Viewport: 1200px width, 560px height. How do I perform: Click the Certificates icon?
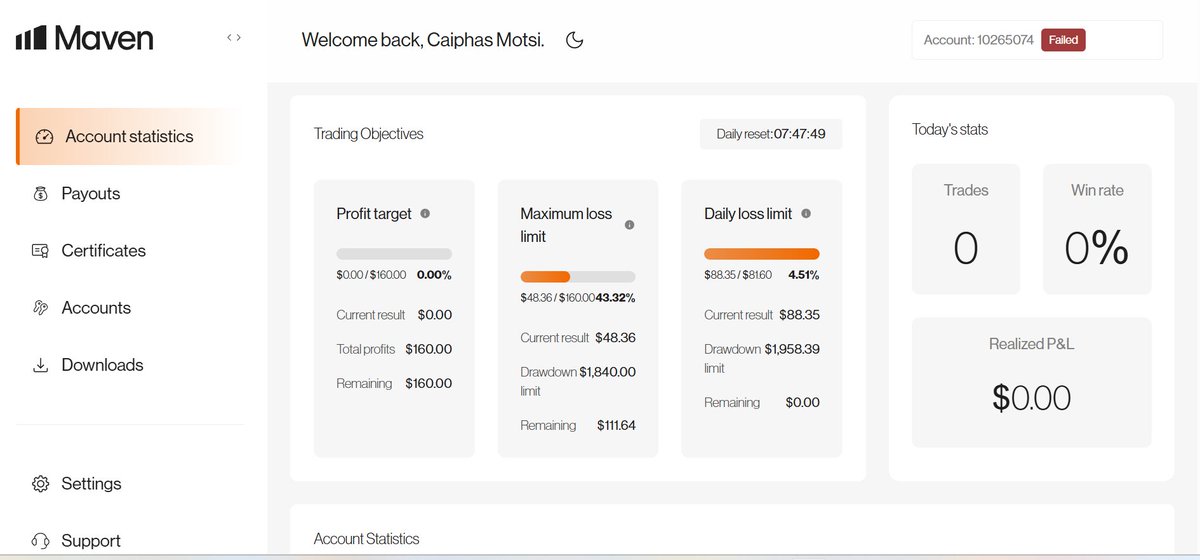coord(41,251)
